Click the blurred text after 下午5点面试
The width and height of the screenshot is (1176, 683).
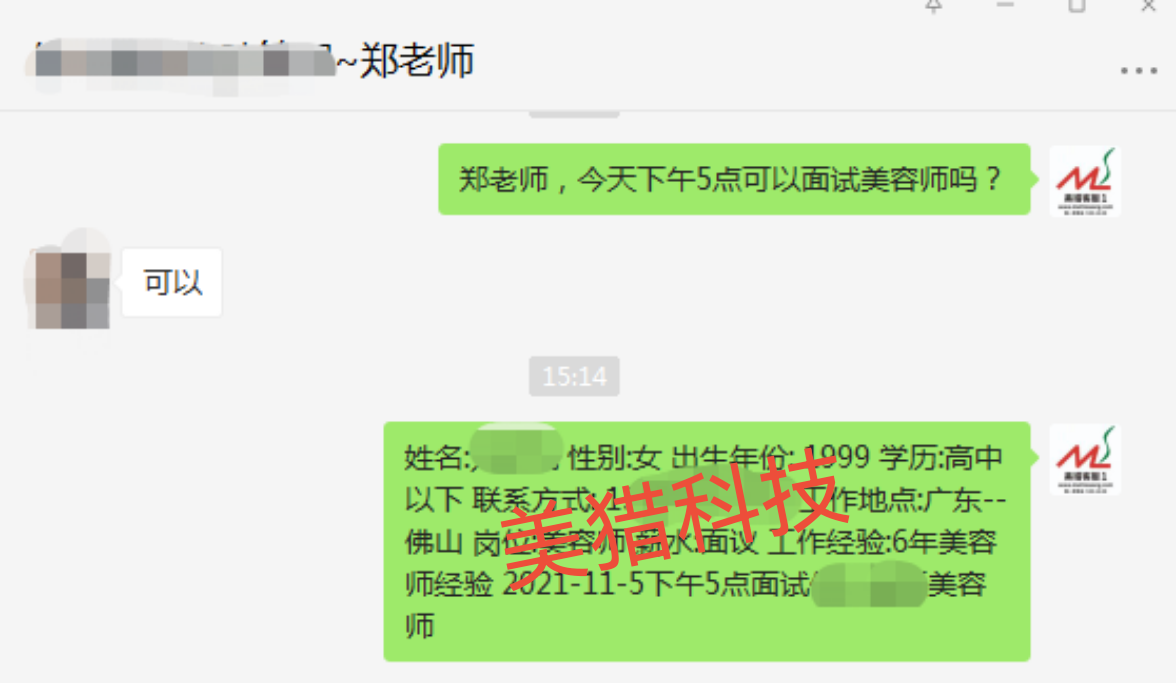(x=868, y=585)
